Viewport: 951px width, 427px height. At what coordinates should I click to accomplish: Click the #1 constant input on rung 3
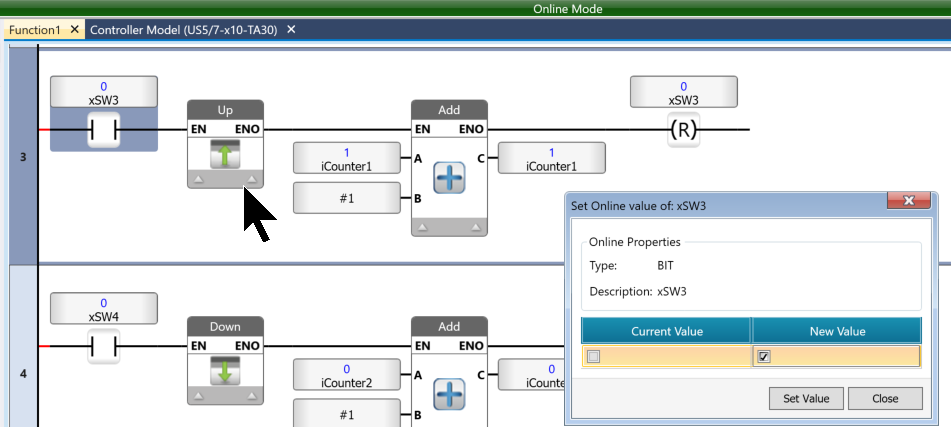(x=347, y=198)
